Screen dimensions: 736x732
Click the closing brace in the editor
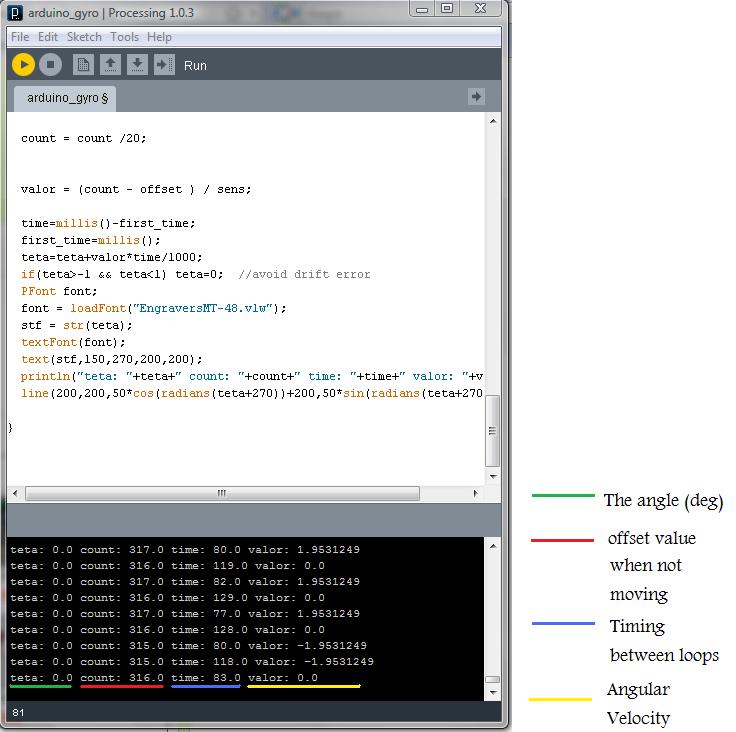10,427
